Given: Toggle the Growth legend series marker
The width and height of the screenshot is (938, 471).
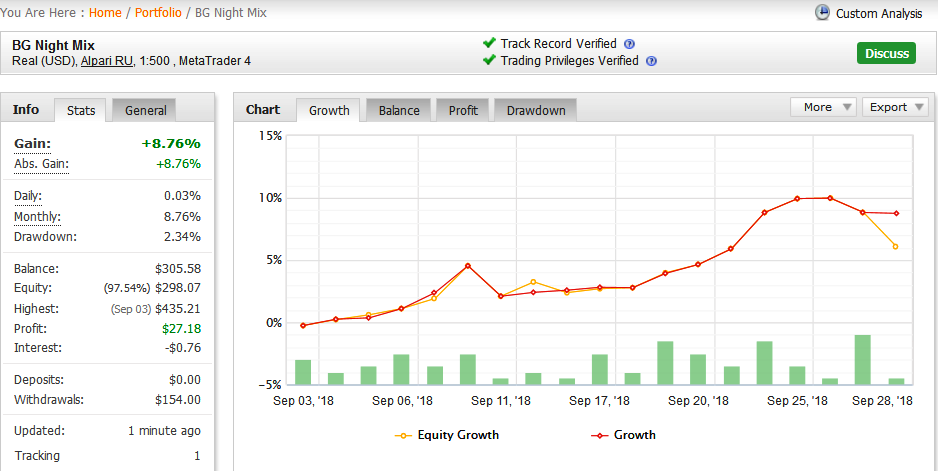Looking at the screenshot, I should tap(599, 436).
